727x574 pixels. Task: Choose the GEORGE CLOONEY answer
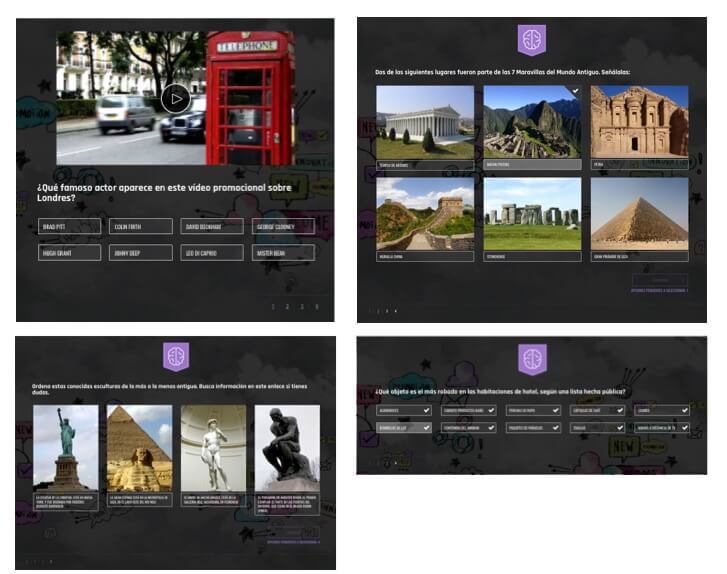283,226
